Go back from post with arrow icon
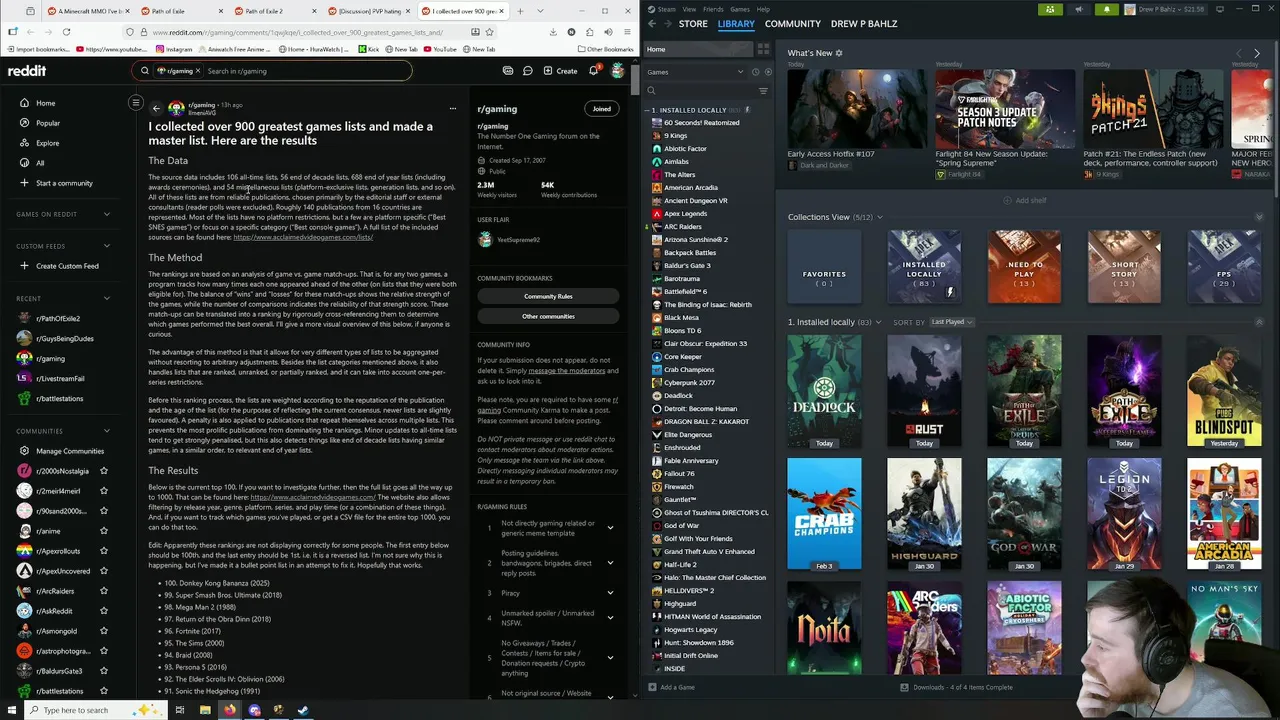Image resolution: width=1280 pixels, height=720 pixels. 156,108
